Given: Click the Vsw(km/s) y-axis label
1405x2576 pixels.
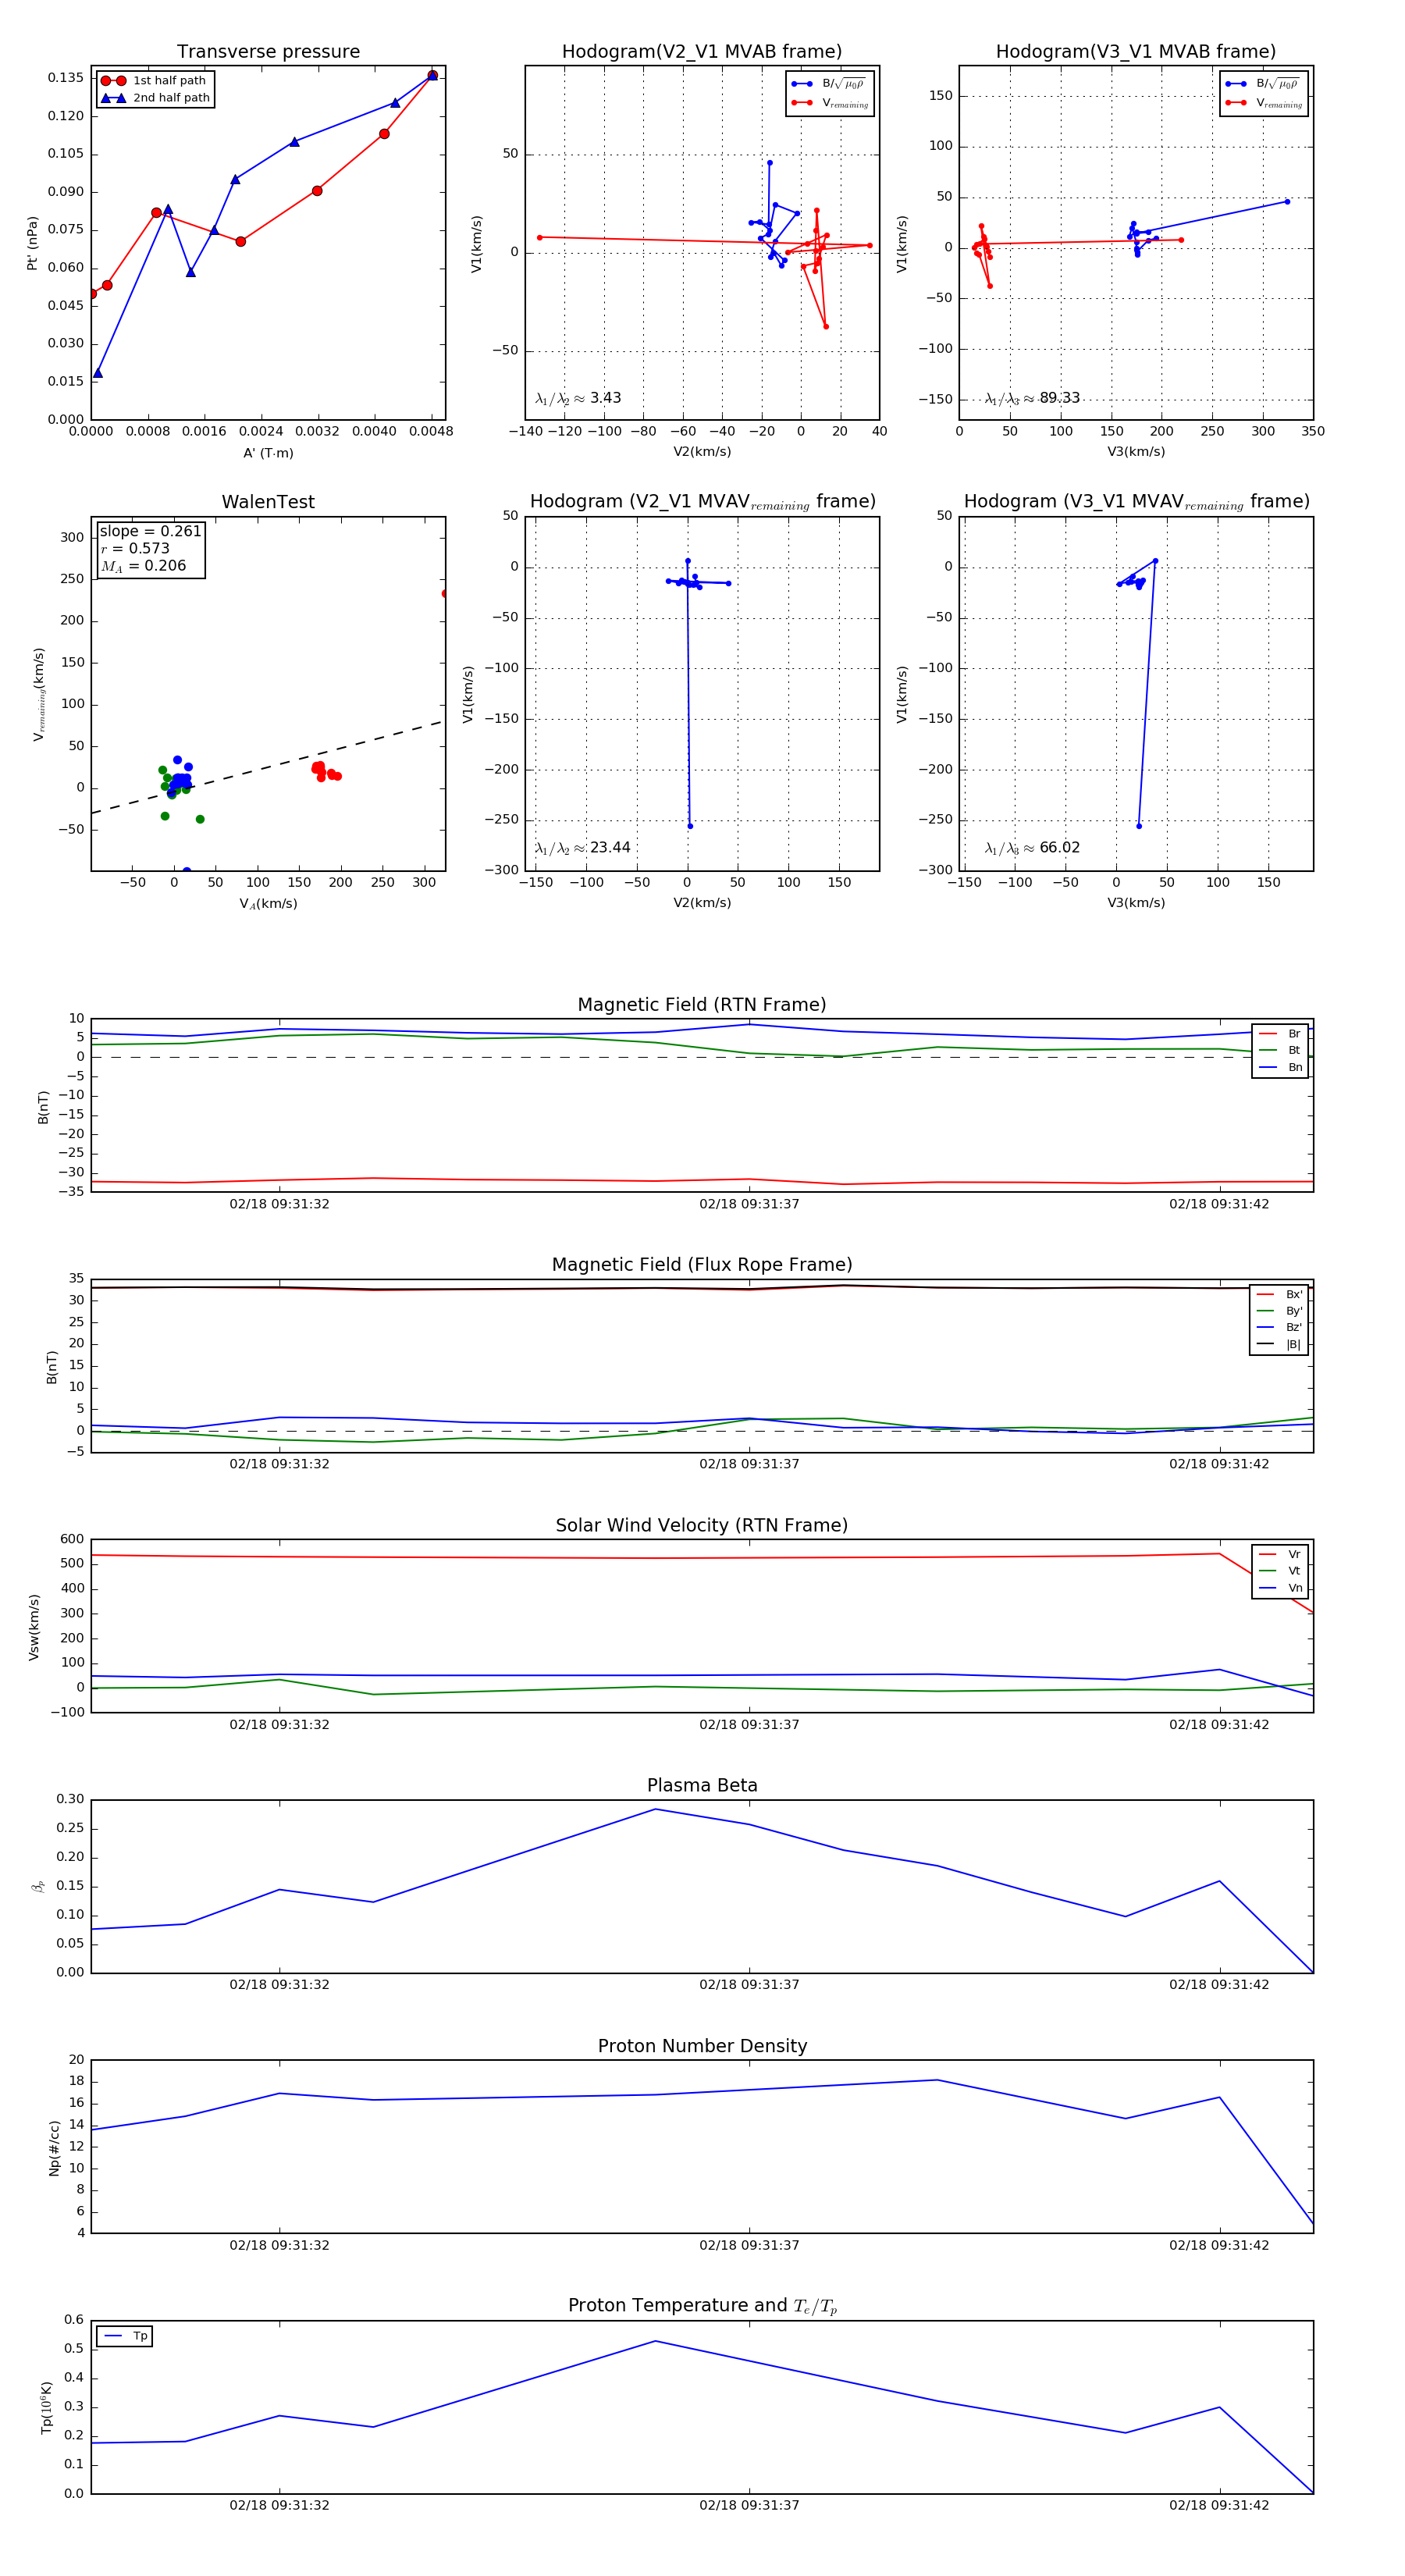Looking at the screenshot, I should tap(33, 1627).
